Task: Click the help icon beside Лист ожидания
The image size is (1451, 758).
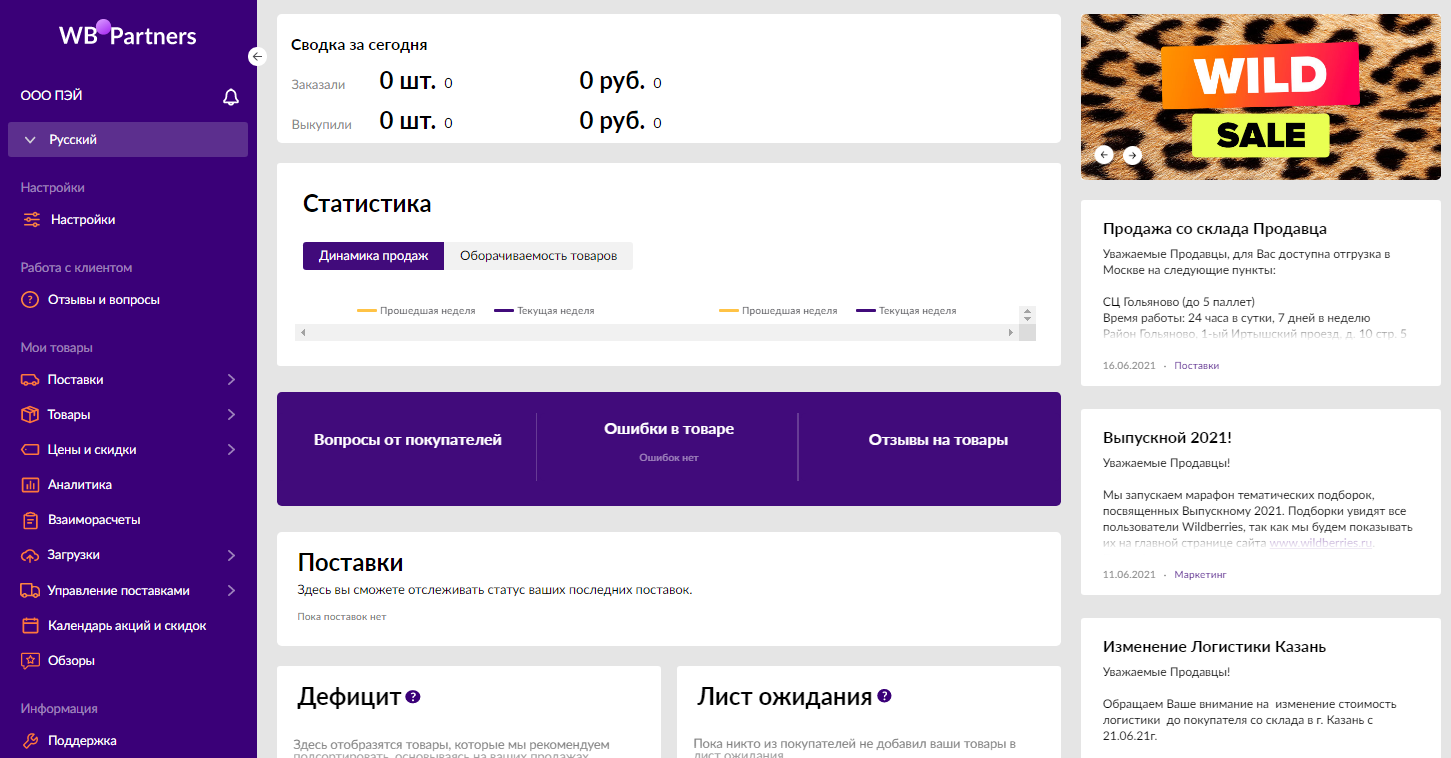Action: click(x=884, y=697)
